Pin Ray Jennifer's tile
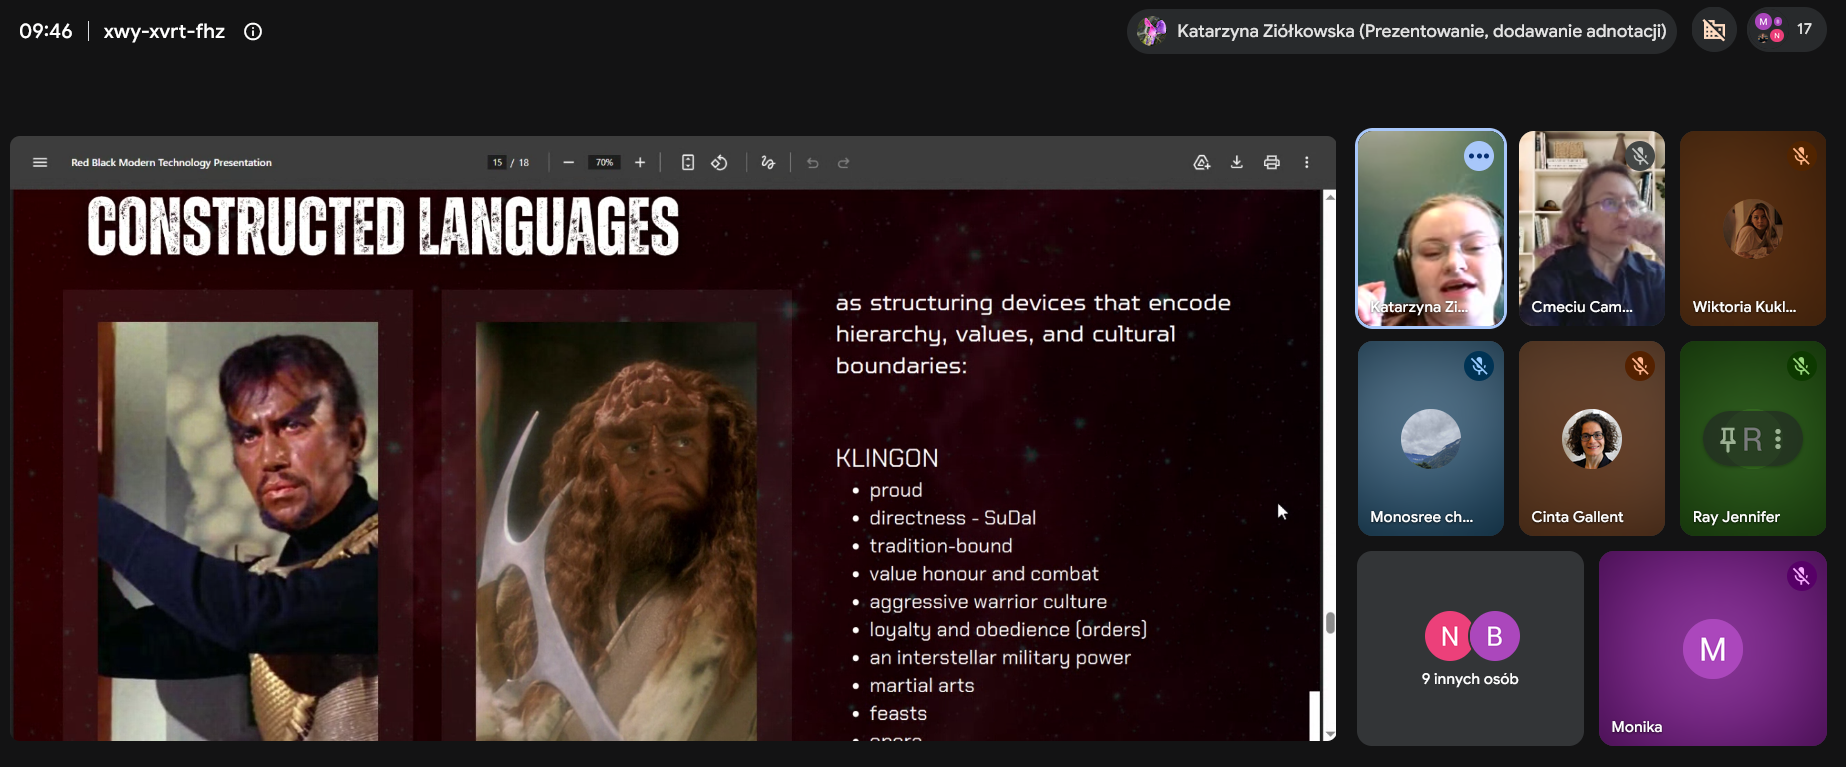 tap(1727, 438)
